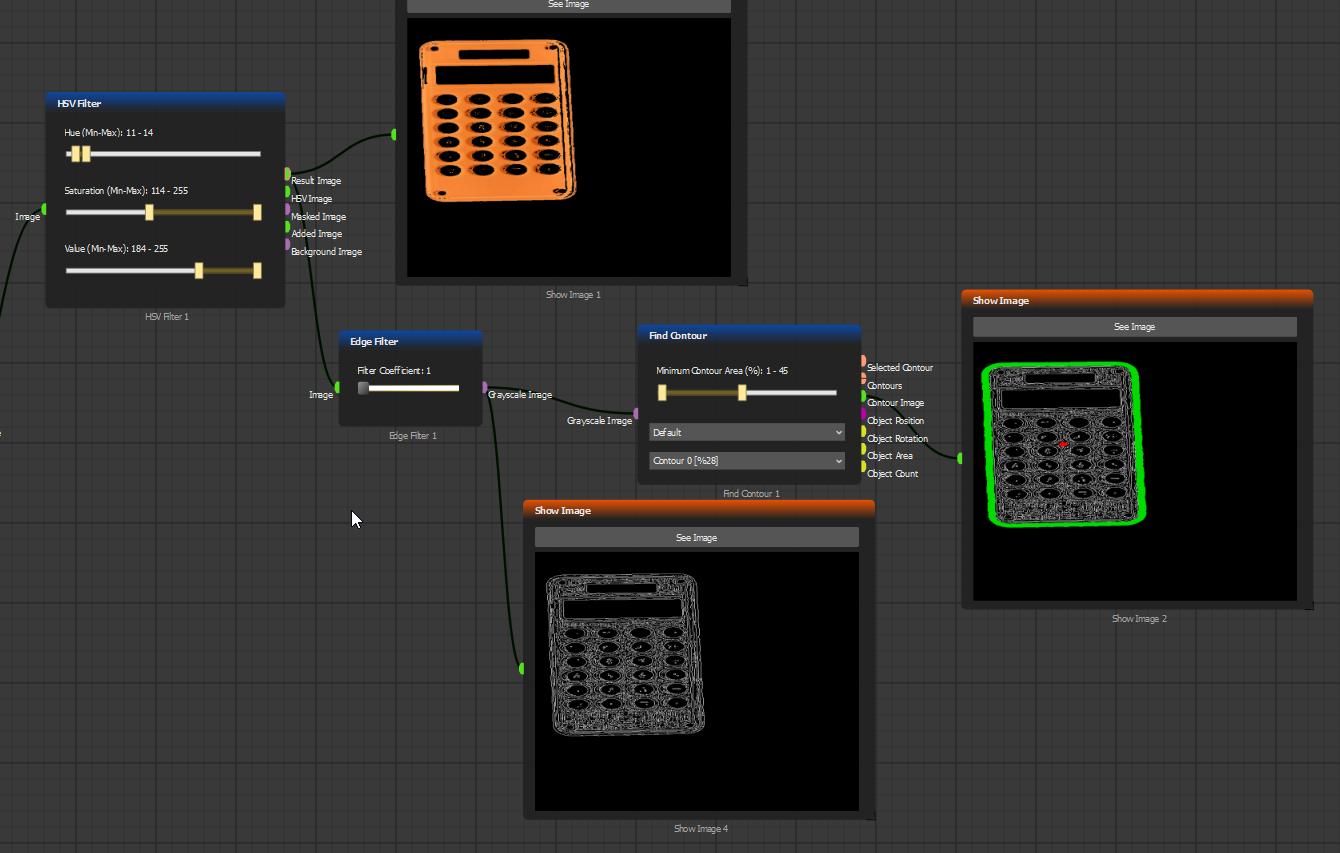Select the HSV Filter node title bar
This screenshot has height=853, width=1340.
point(165,102)
